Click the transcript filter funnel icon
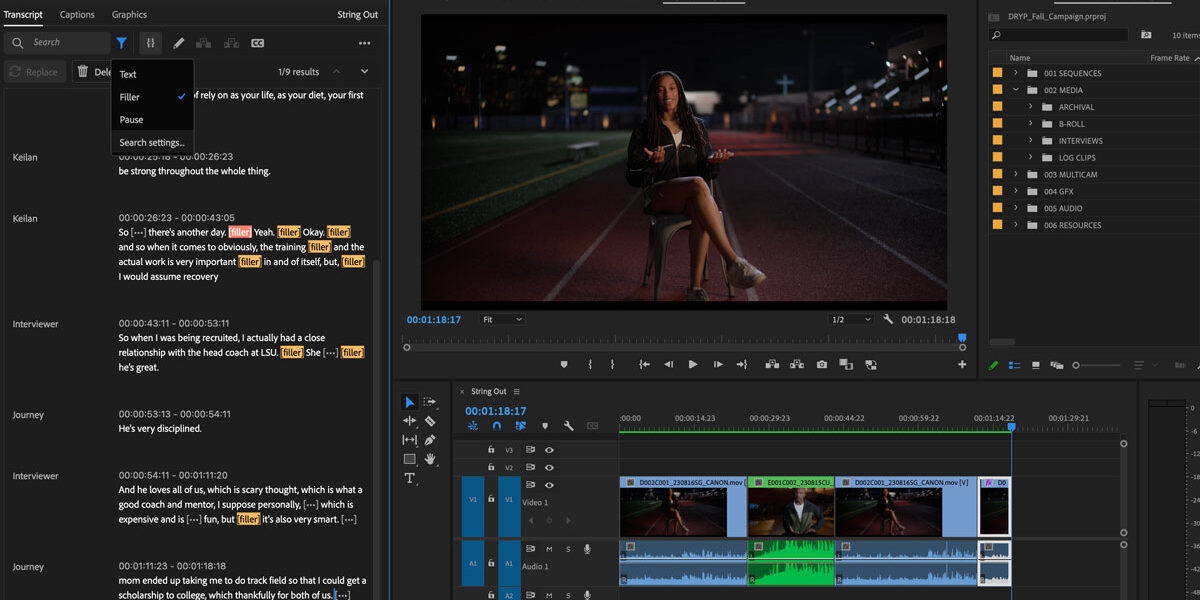Screen dimensions: 1200x600 (122, 43)
